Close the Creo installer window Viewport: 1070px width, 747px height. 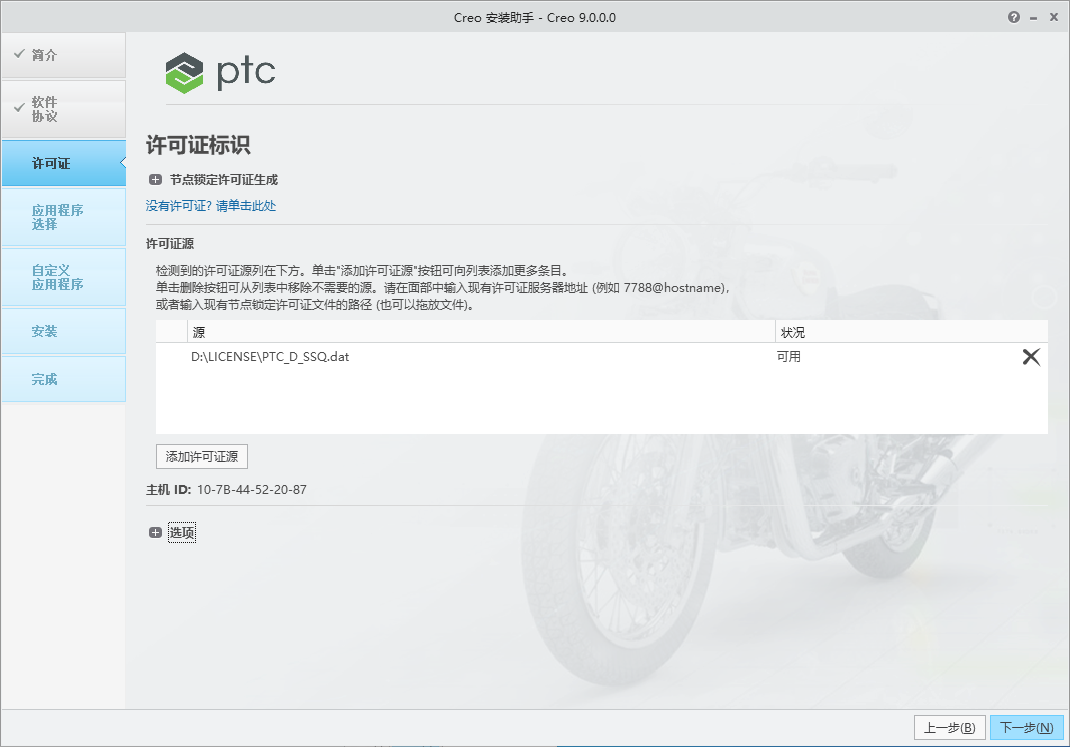[x=1054, y=18]
